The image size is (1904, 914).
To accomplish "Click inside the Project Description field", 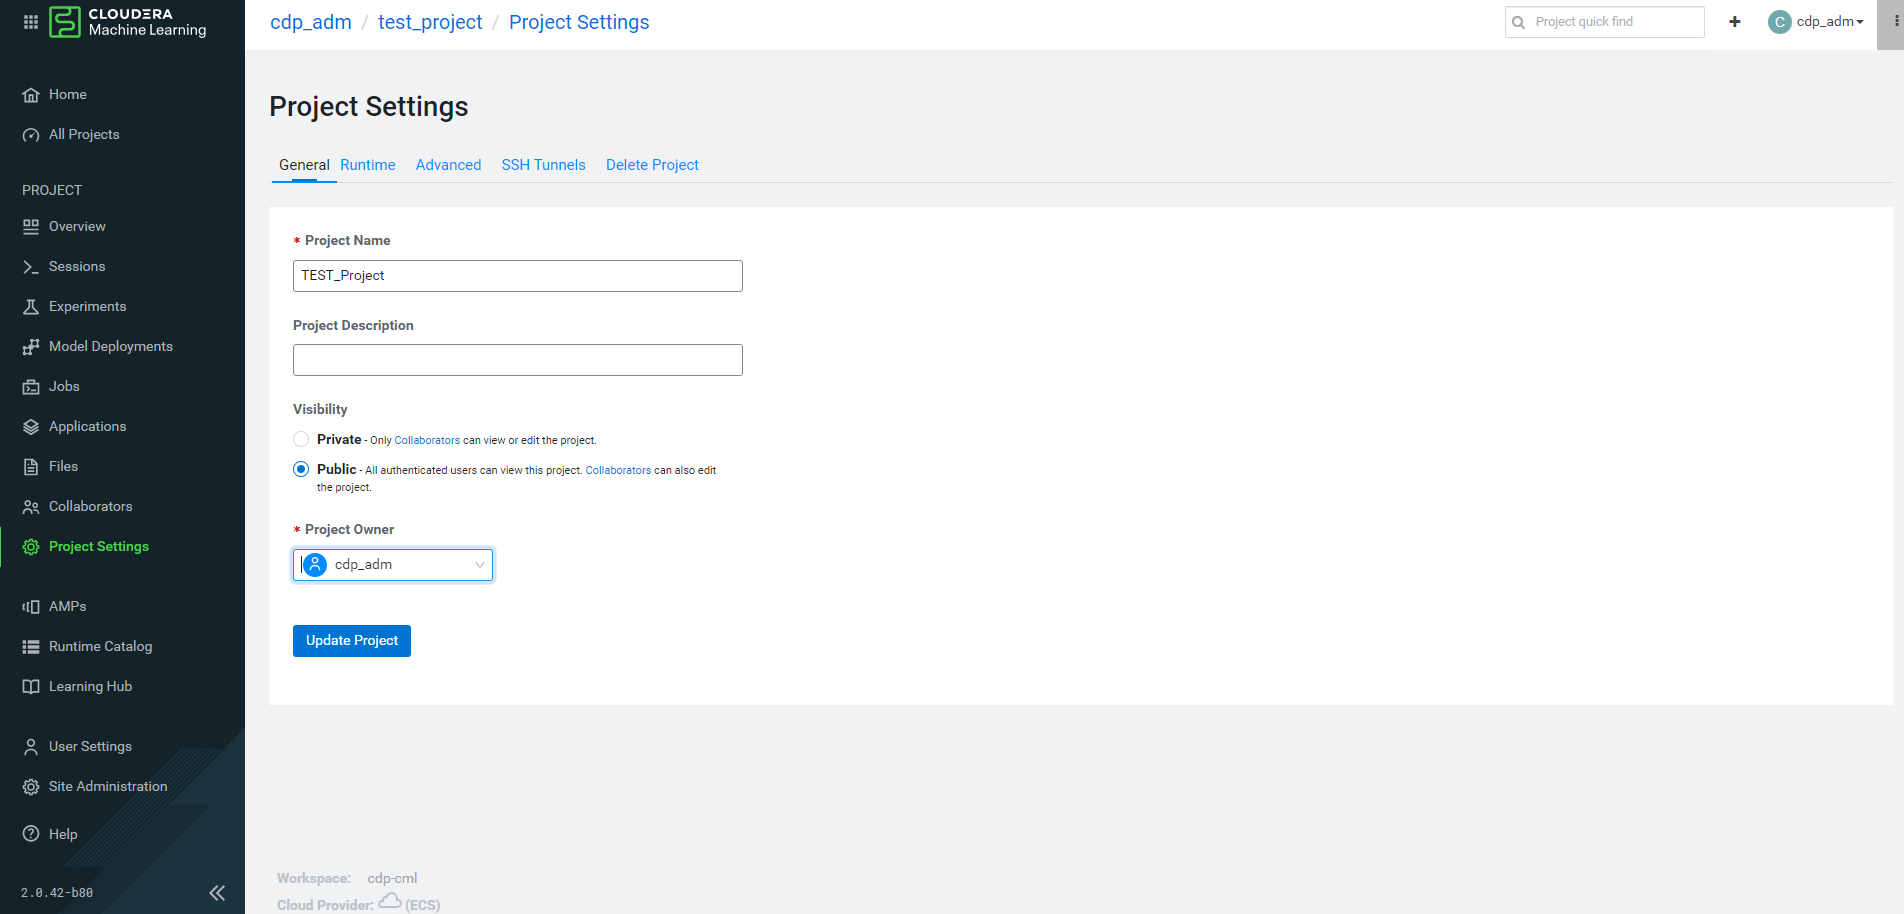I will pyautogui.click(x=517, y=359).
